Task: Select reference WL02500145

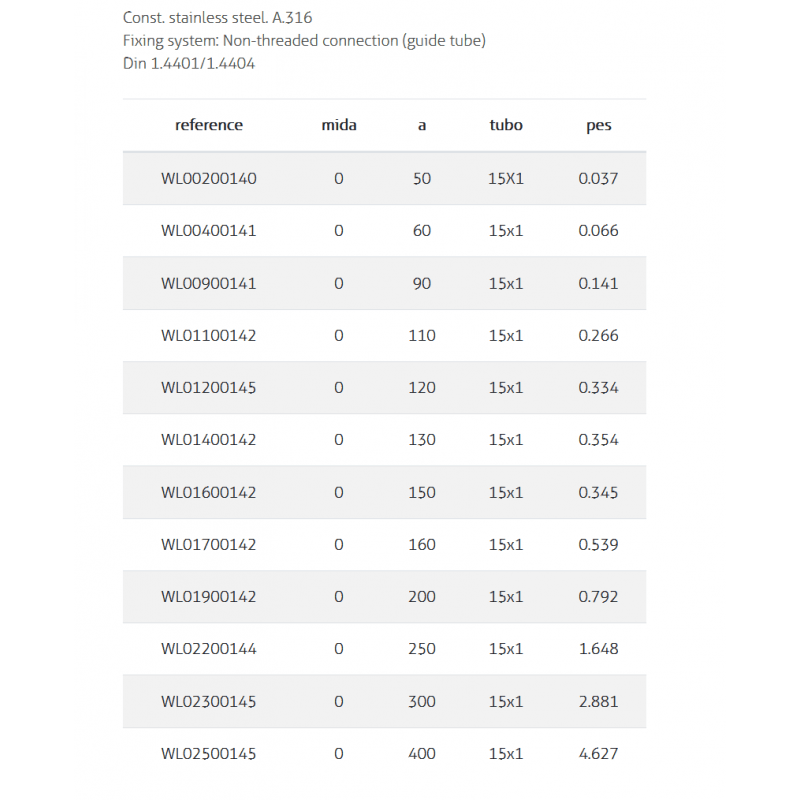Action: (x=209, y=754)
